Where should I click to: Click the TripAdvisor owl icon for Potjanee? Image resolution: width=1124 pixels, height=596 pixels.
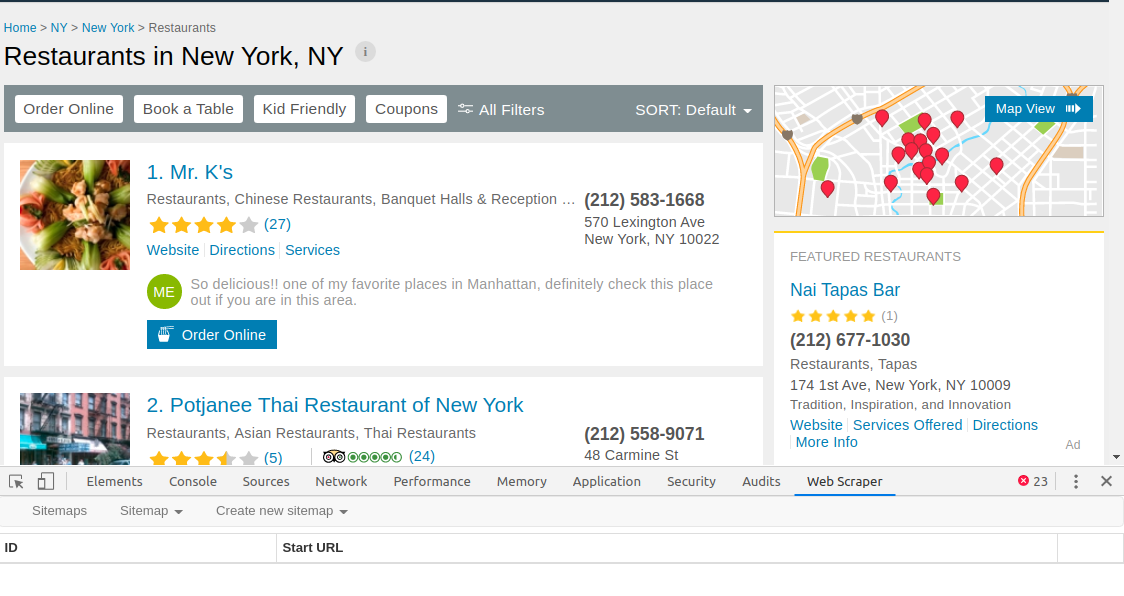[333, 456]
